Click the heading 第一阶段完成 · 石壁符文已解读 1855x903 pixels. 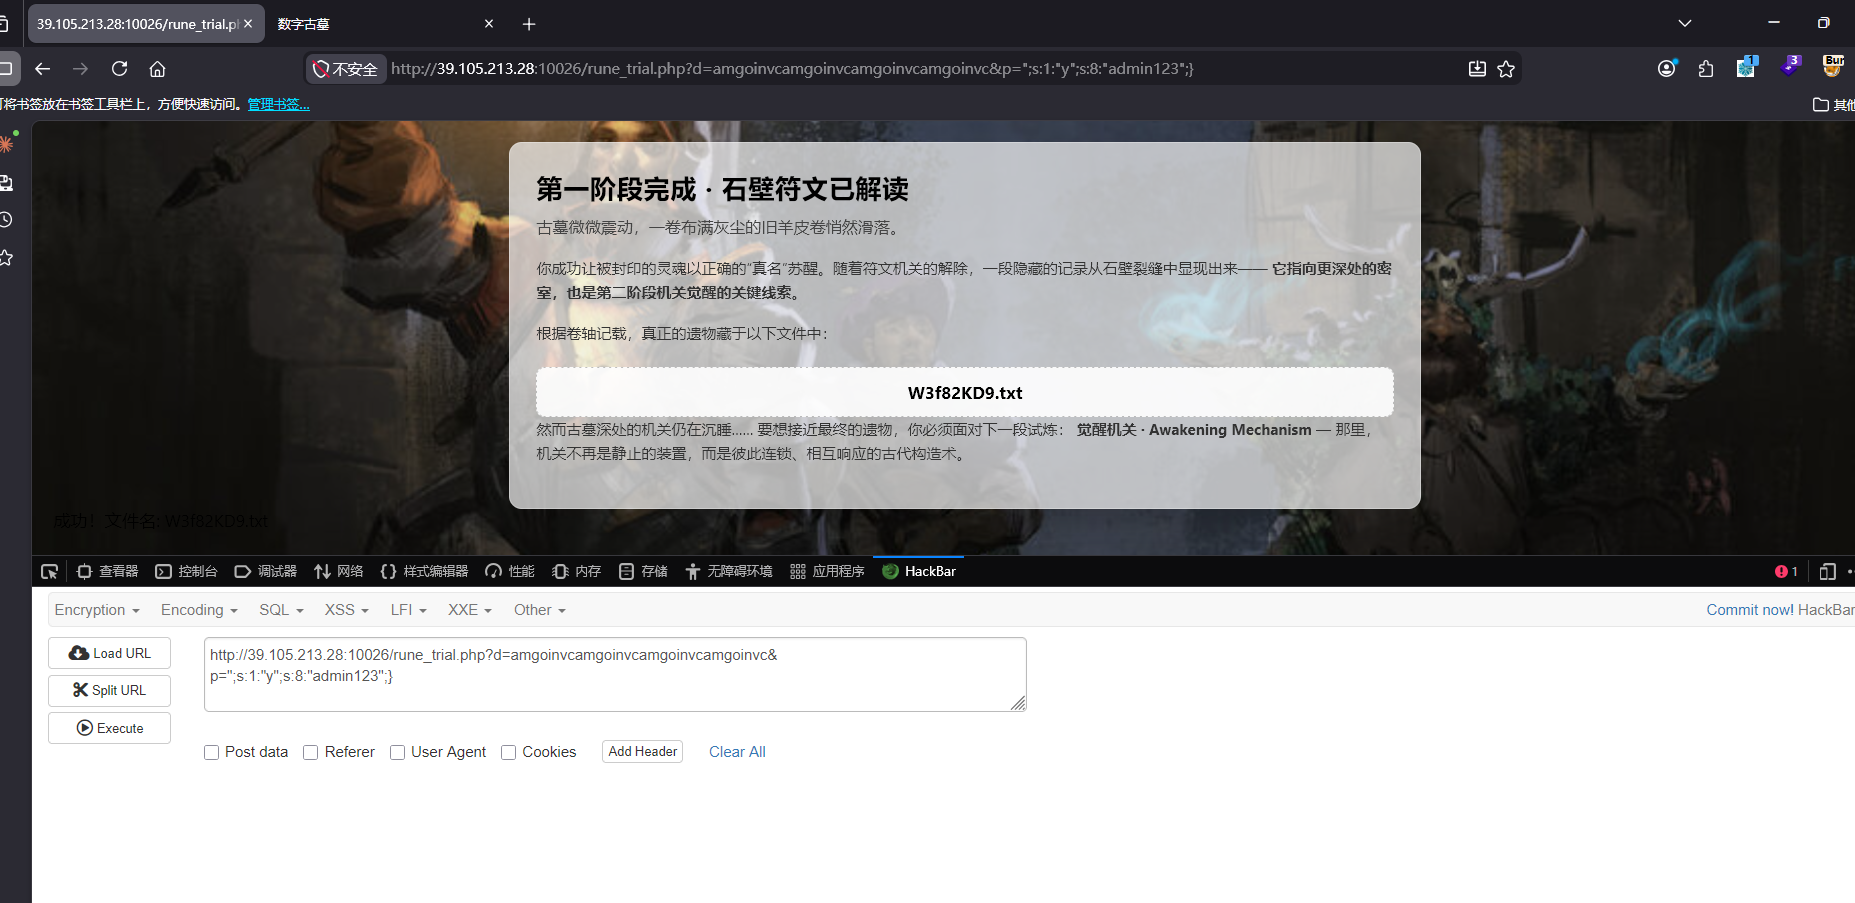coord(722,189)
